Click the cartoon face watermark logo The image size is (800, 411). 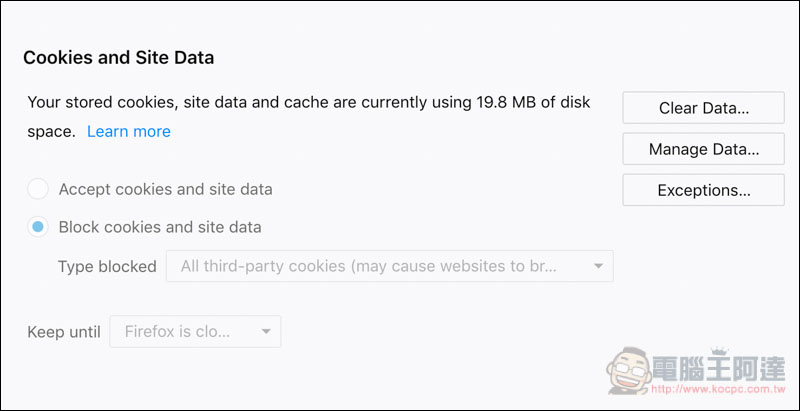tap(628, 371)
